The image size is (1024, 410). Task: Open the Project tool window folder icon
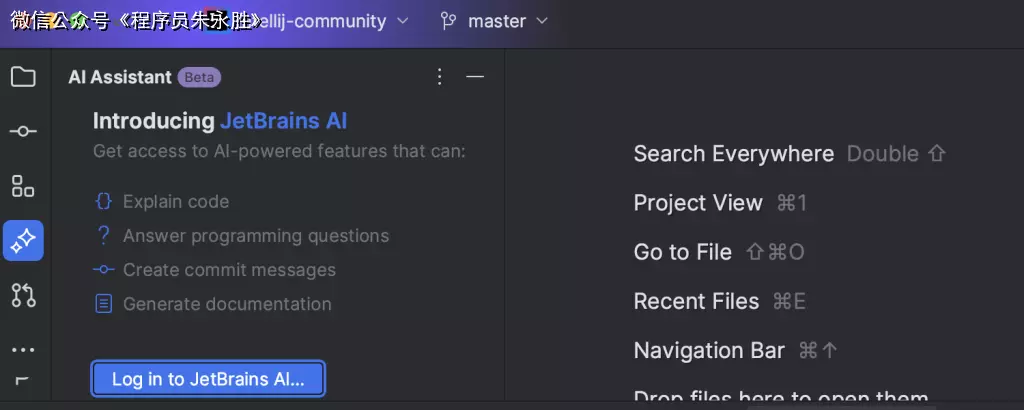(x=23, y=77)
